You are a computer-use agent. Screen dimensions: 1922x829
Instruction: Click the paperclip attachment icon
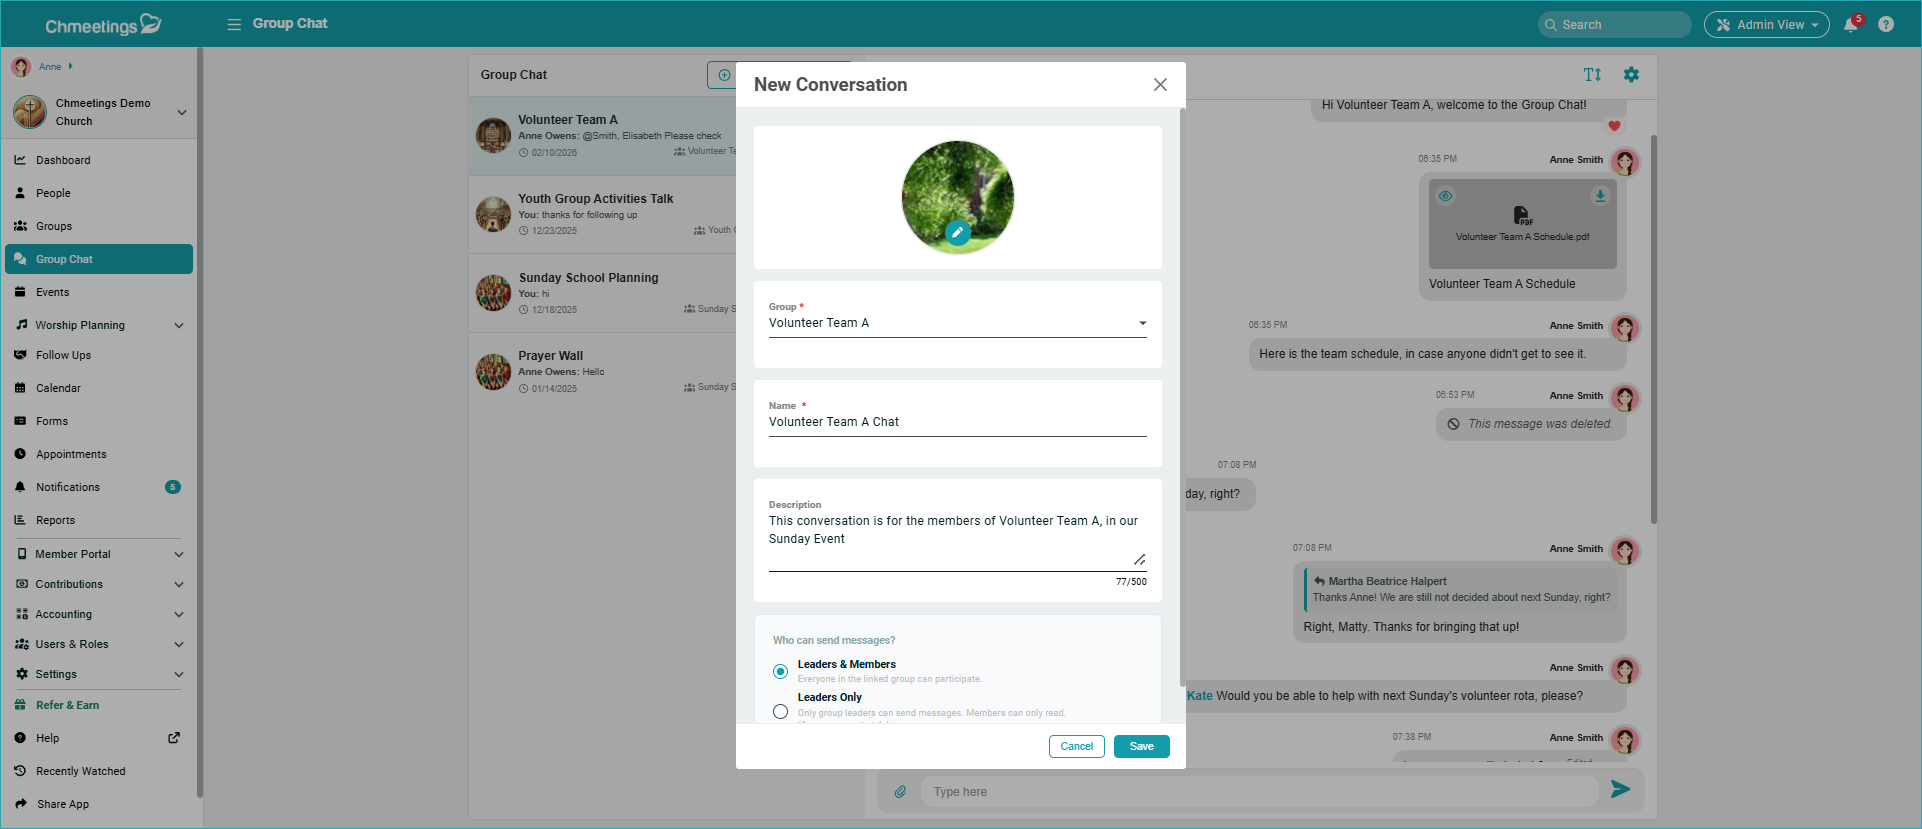point(900,791)
